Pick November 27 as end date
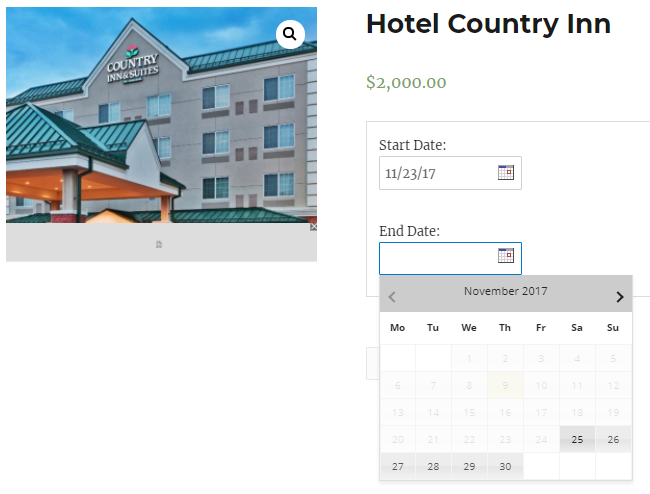This screenshot has height=494, width=650. pyautogui.click(x=397, y=466)
